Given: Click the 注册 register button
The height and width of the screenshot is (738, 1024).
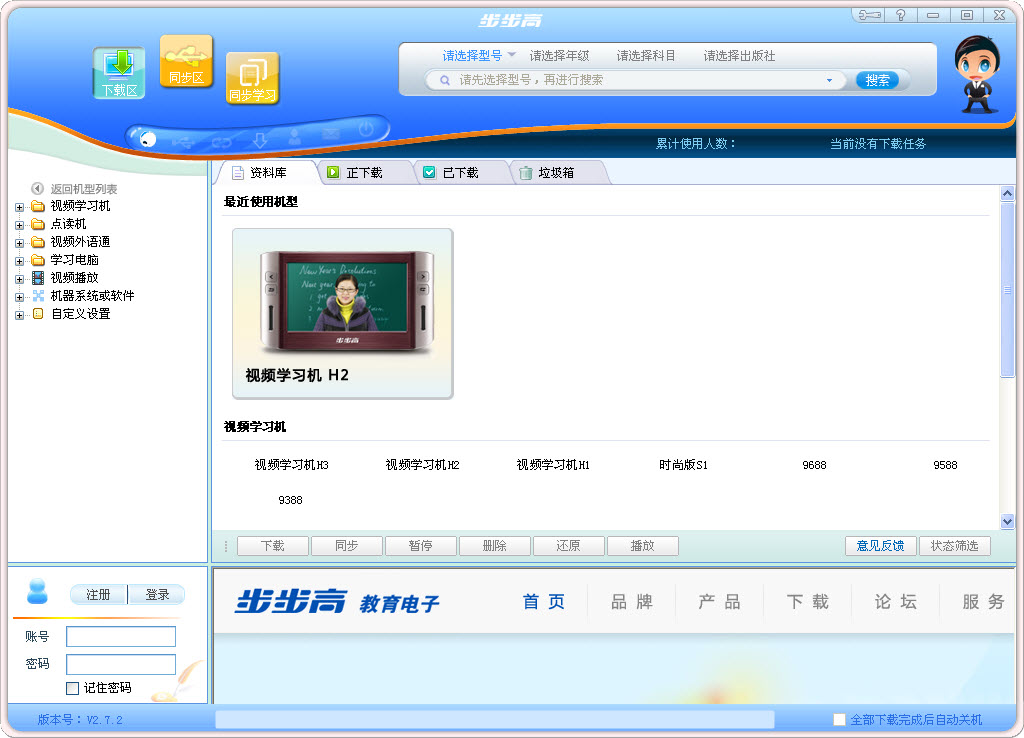Looking at the screenshot, I should point(99,594).
